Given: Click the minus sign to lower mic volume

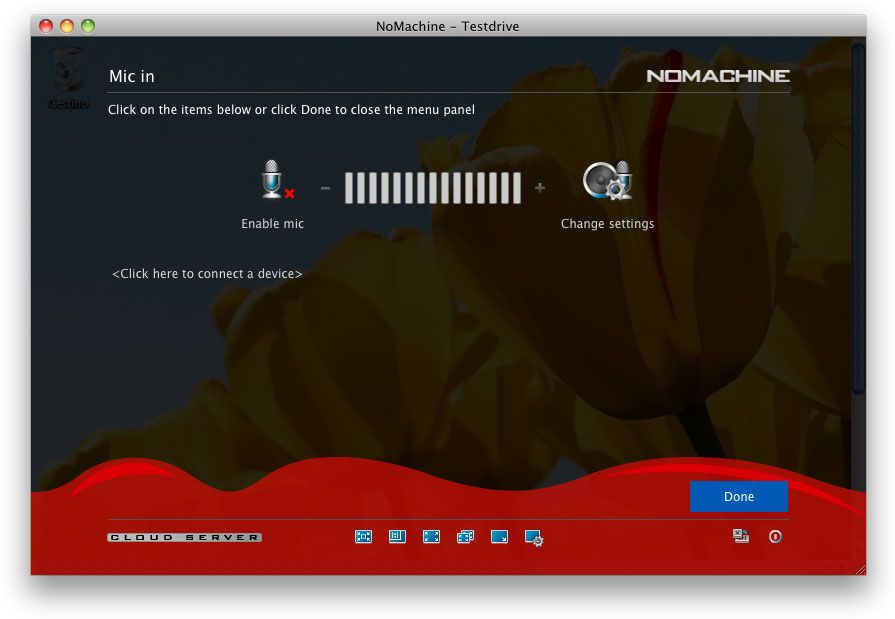Looking at the screenshot, I should coord(325,188).
